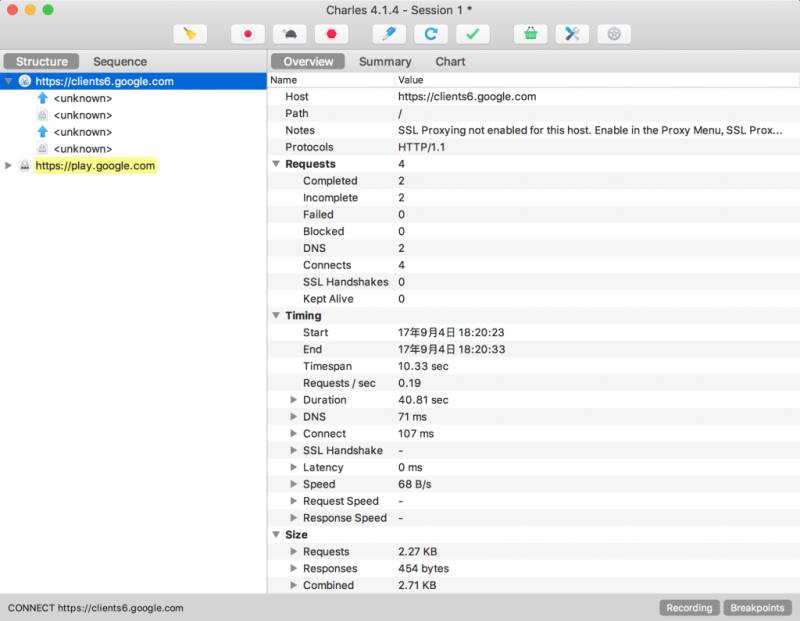Select the https://play.google.com tree row
Screen dimensions: 800x621
pos(133,165)
